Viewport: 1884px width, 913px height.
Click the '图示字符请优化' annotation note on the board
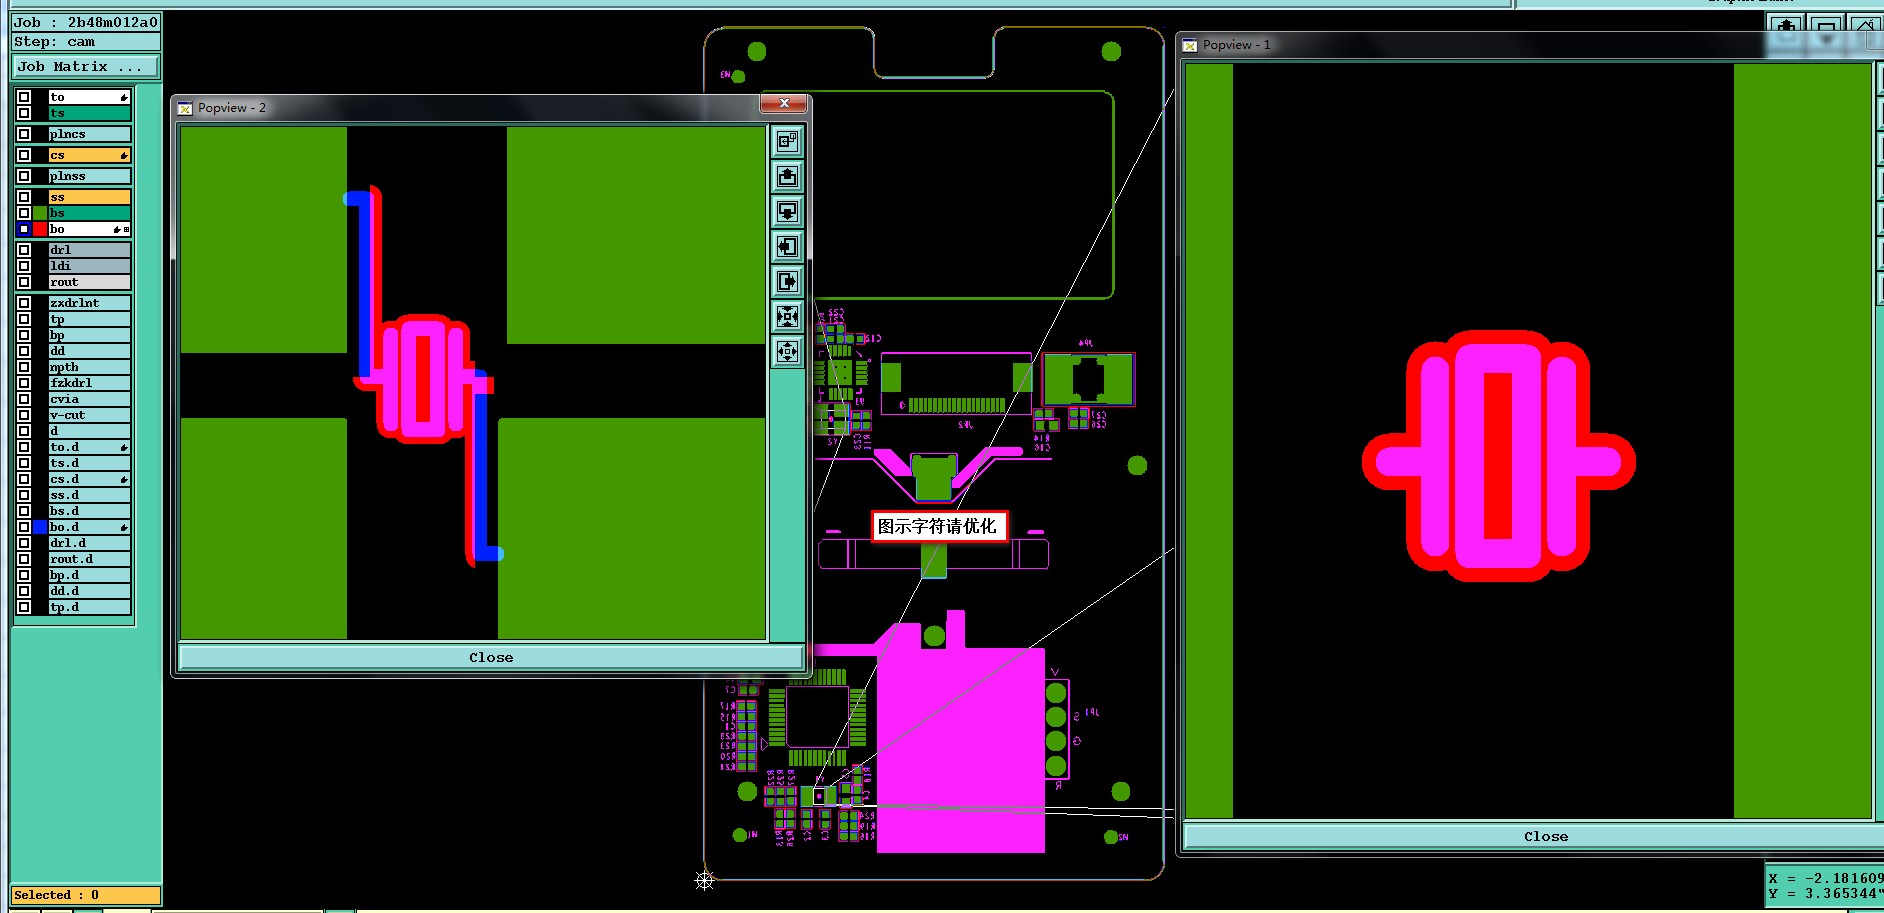coord(938,526)
